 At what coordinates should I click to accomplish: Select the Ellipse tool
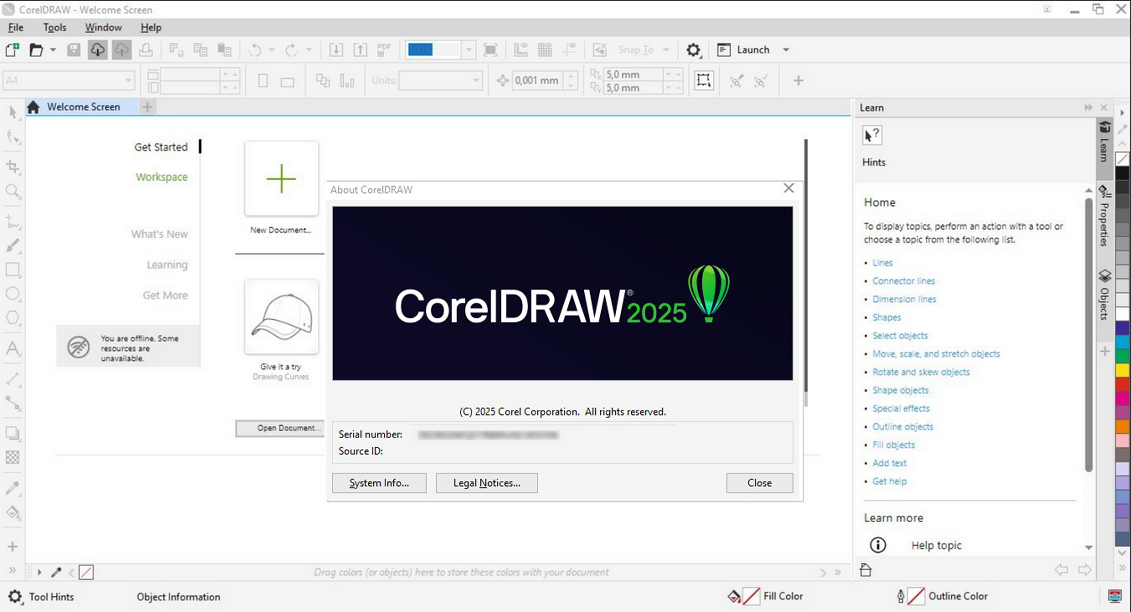tap(13, 294)
